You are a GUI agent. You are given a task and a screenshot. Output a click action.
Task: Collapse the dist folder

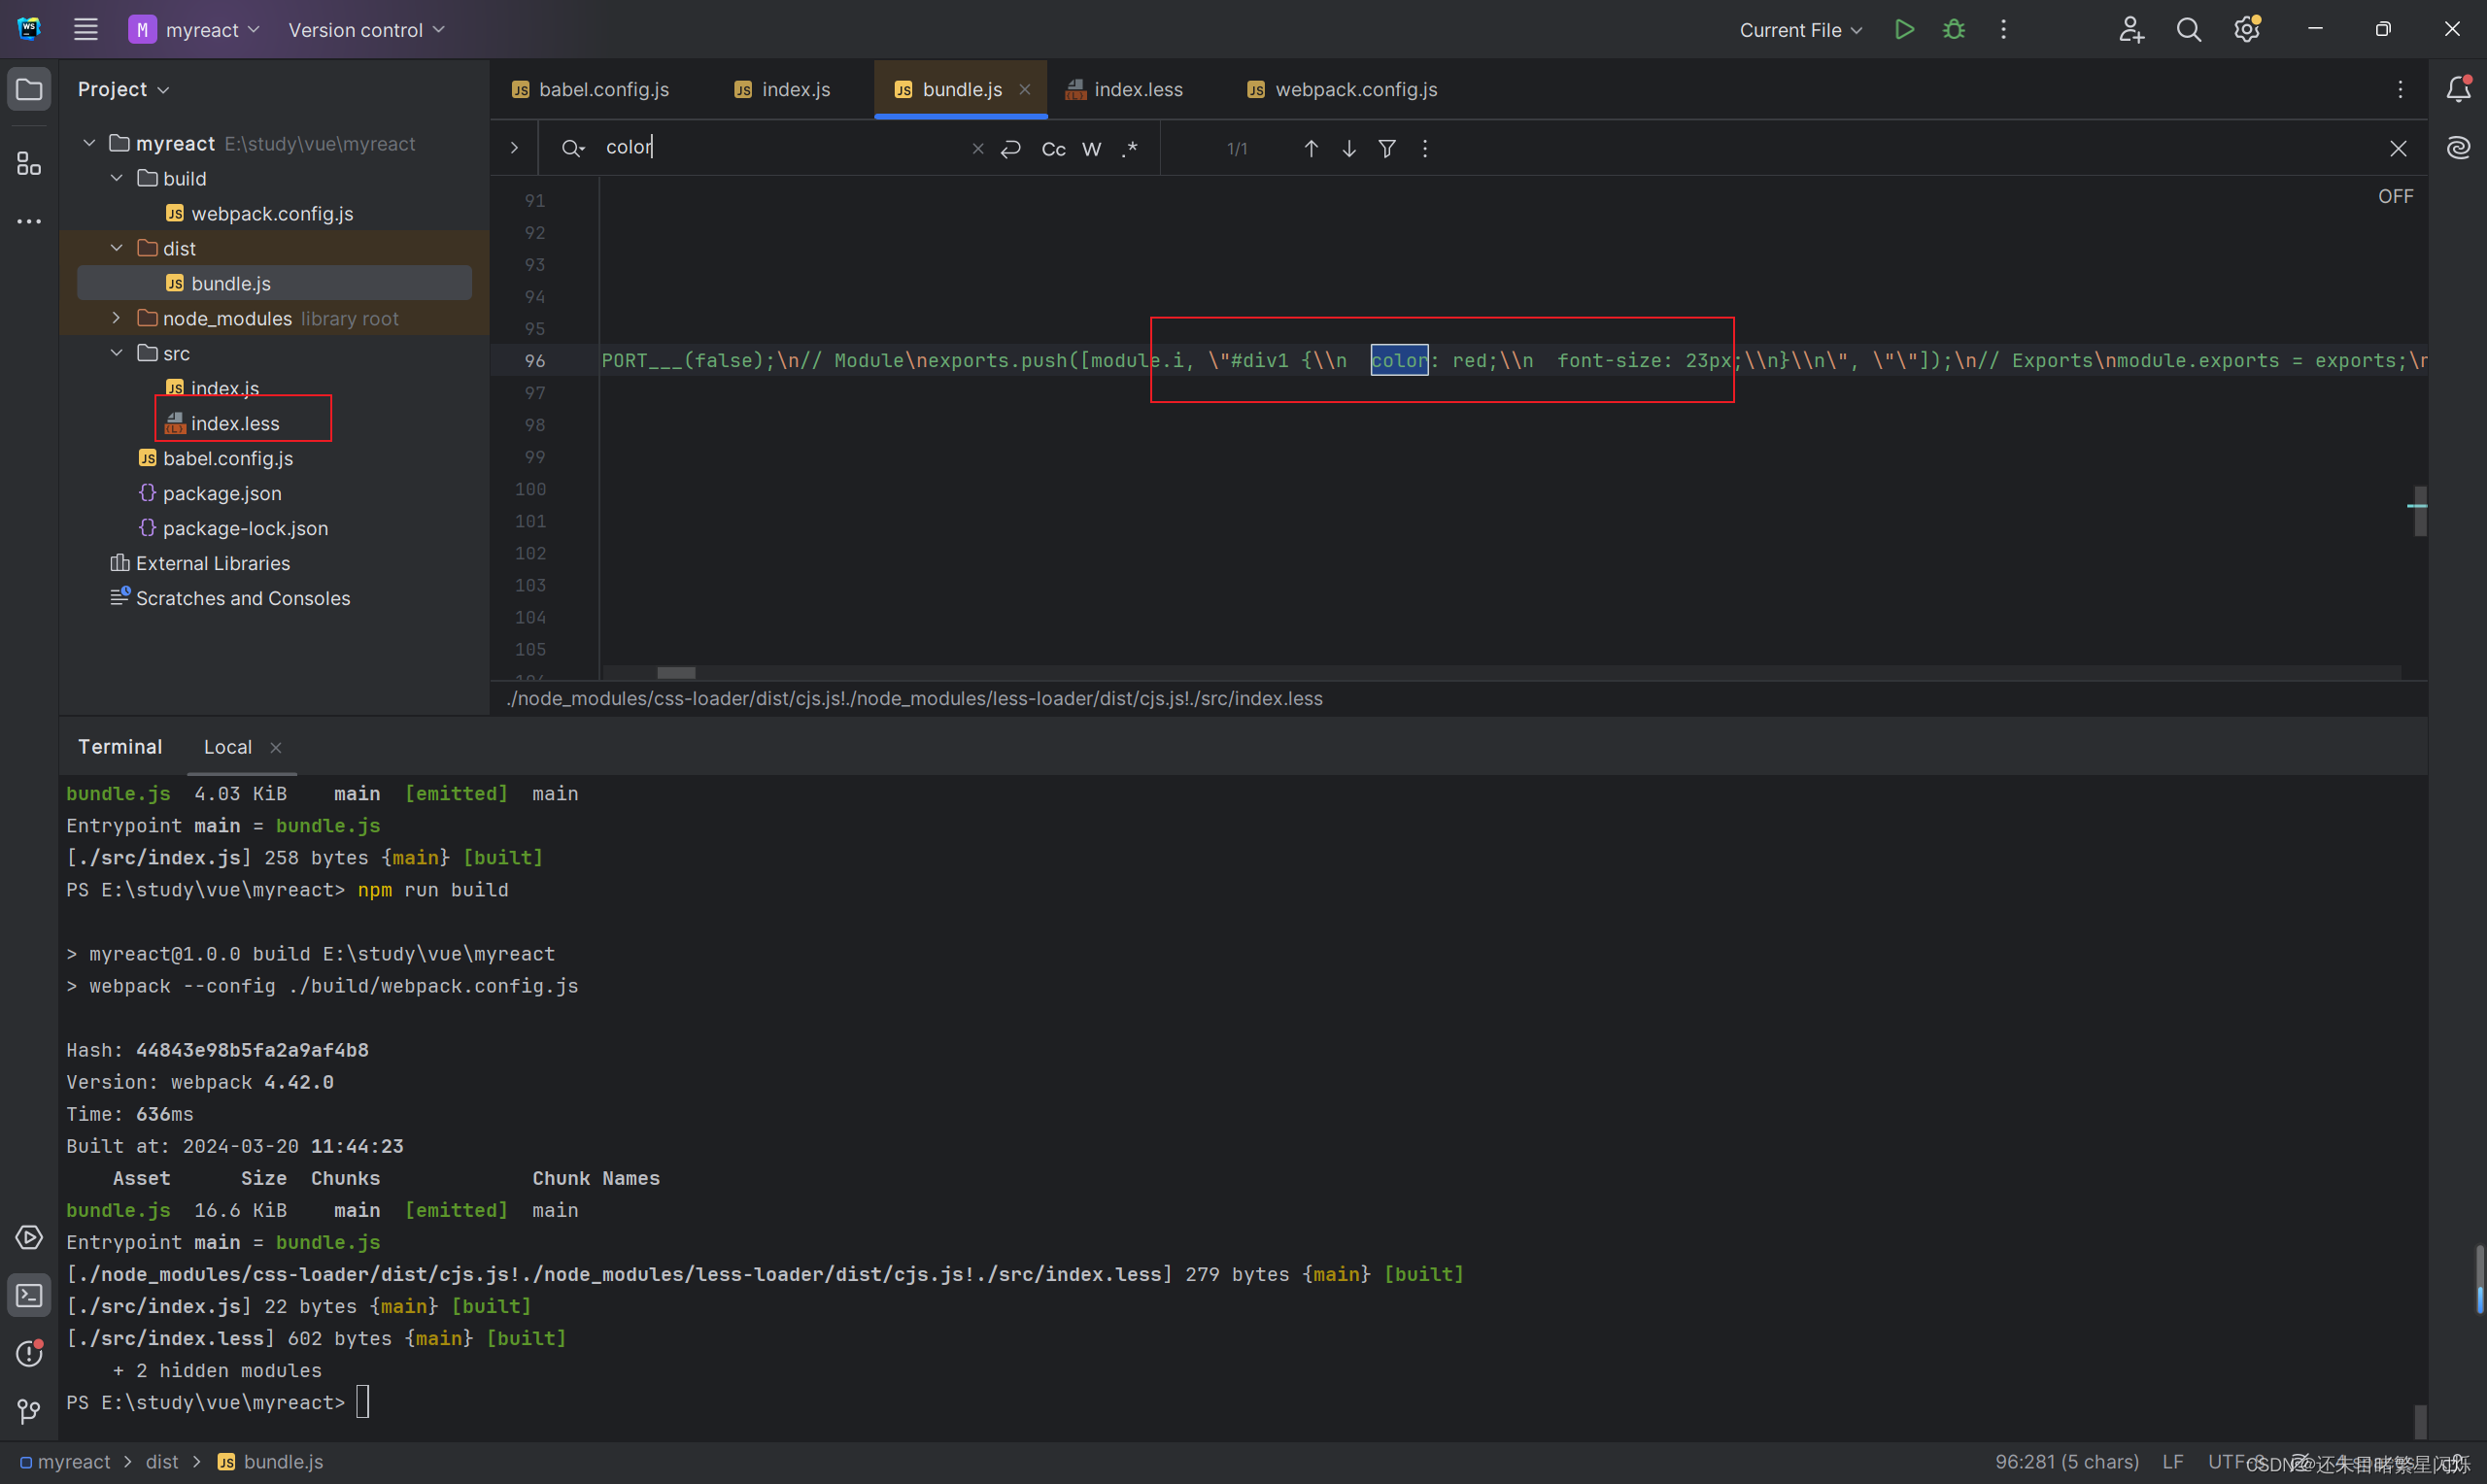(117, 248)
